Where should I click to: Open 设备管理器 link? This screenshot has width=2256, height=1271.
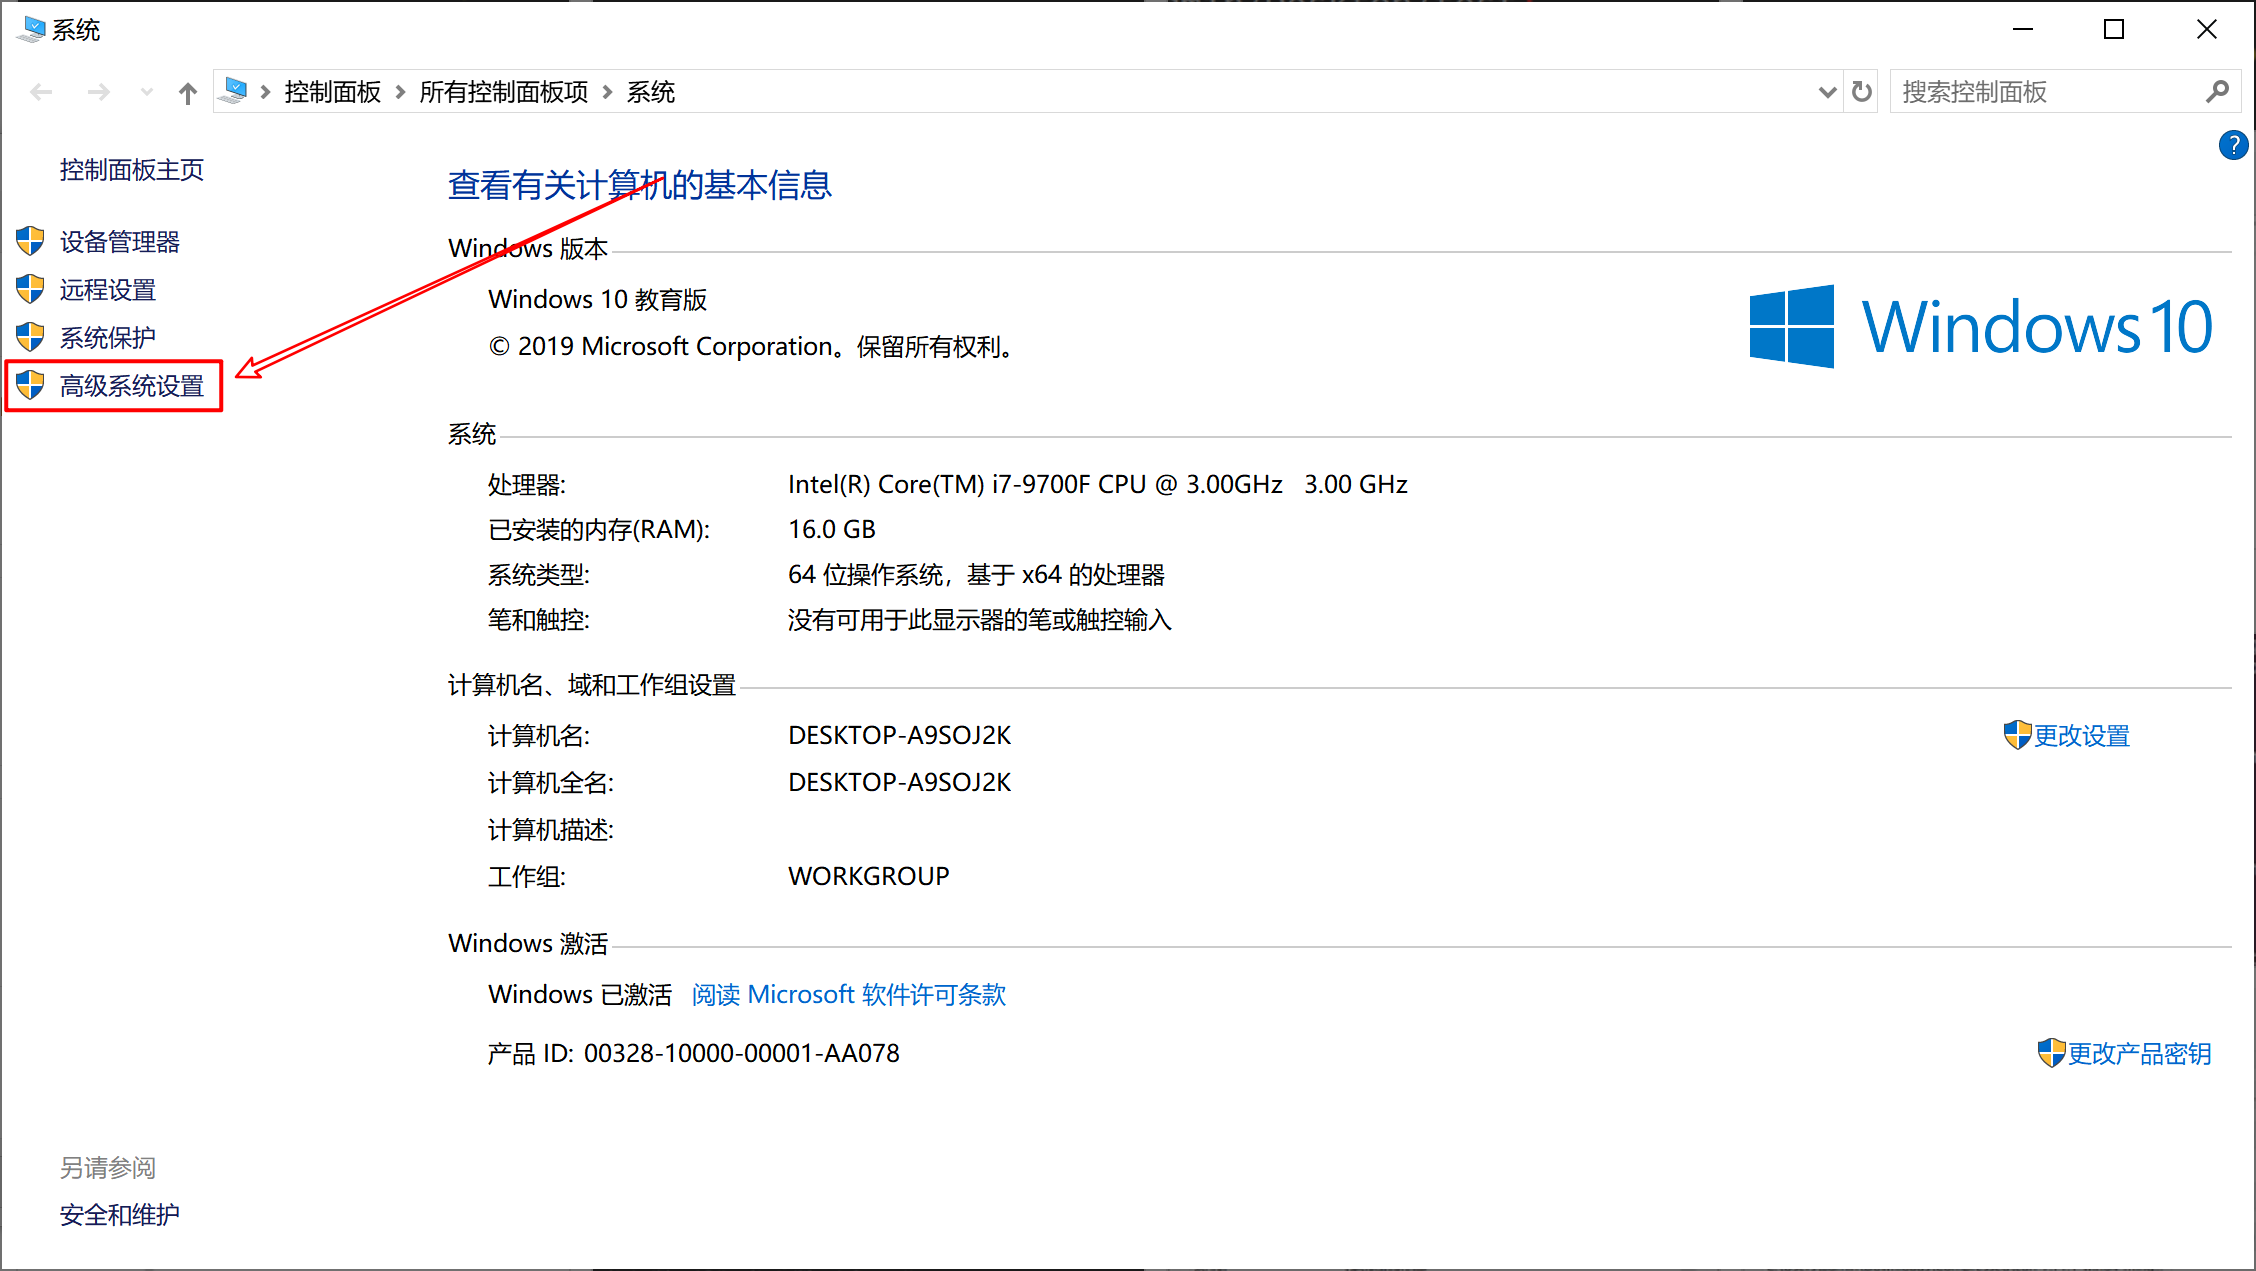(120, 242)
